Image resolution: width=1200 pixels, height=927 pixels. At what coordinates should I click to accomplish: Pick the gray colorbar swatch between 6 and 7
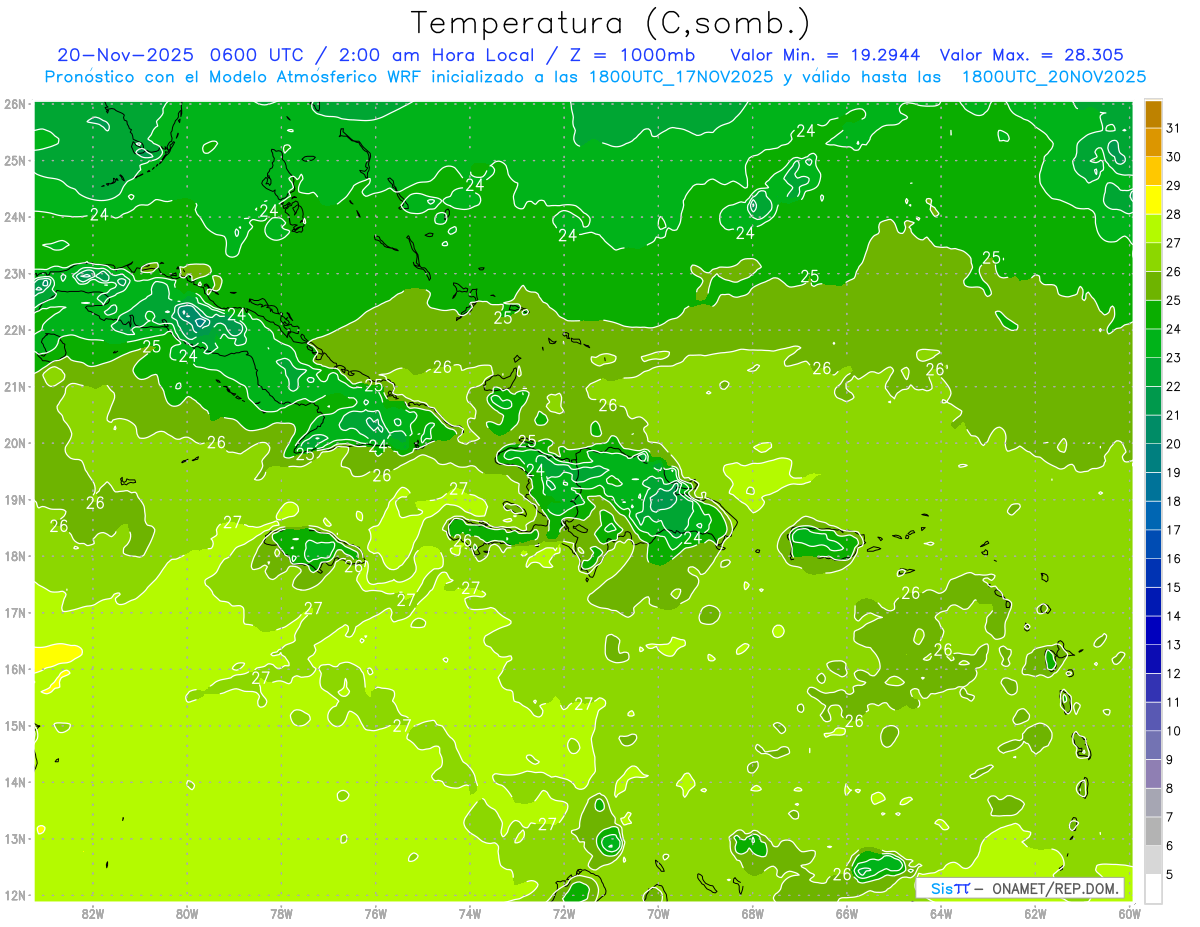coord(1153,831)
